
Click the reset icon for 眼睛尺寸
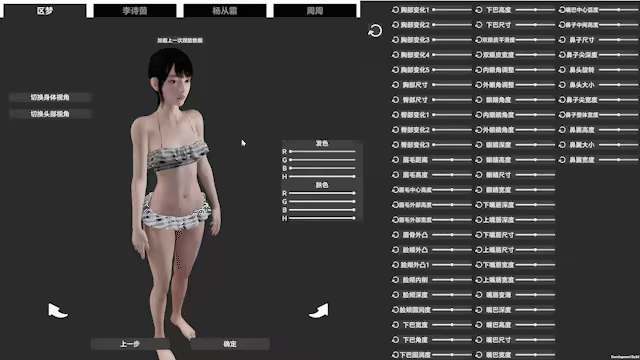(479, 175)
